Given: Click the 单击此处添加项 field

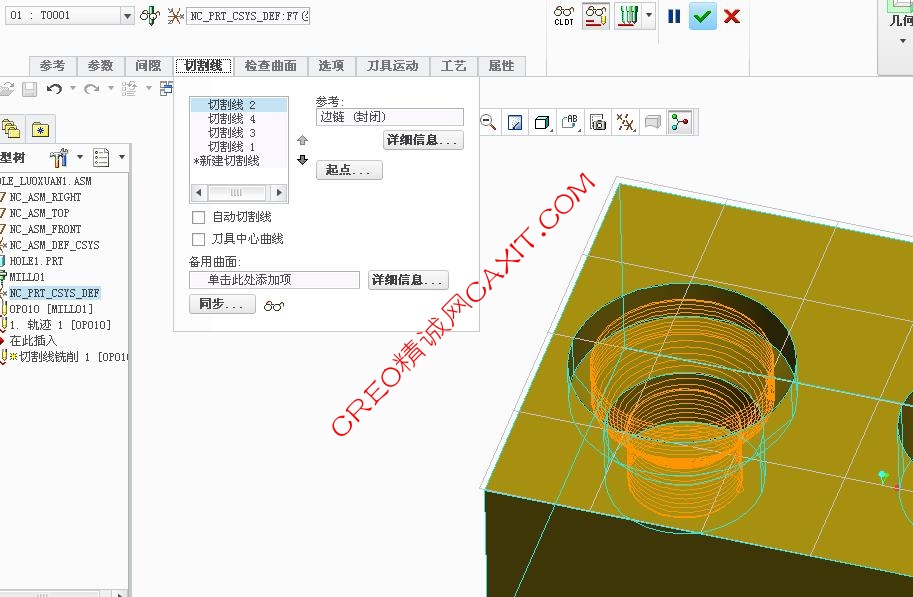Looking at the screenshot, I should tap(274, 280).
